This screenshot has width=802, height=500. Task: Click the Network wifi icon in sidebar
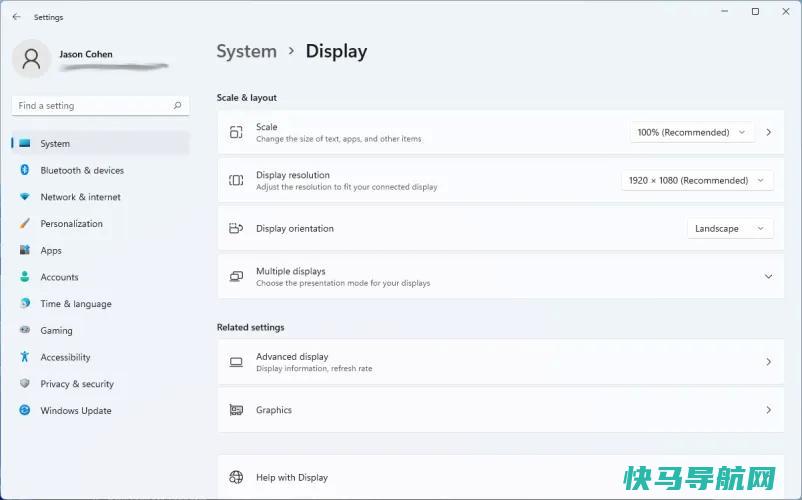click(25, 196)
